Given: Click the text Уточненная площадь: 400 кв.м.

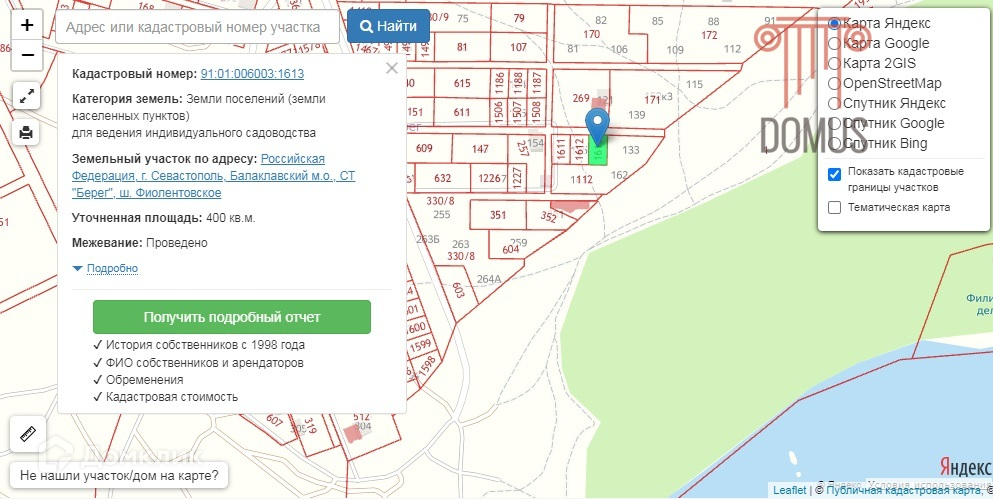Looking at the screenshot, I should 164,218.
